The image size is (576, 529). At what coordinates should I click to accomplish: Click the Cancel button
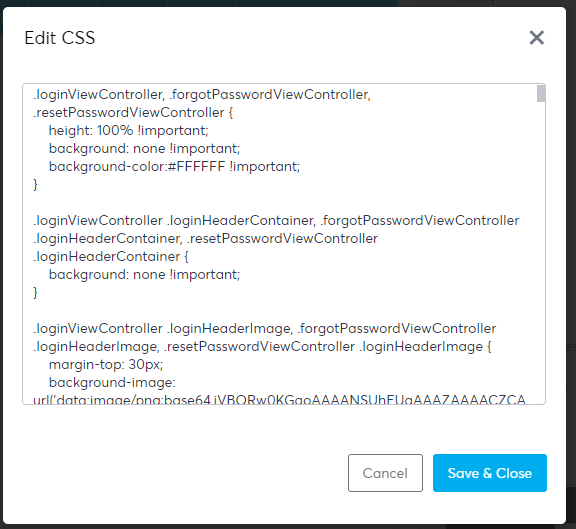point(385,473)
